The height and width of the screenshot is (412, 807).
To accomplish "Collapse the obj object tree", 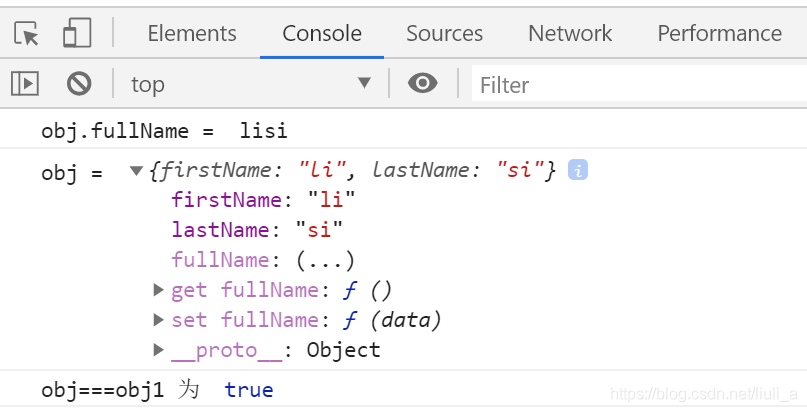I will pos(136,170).
